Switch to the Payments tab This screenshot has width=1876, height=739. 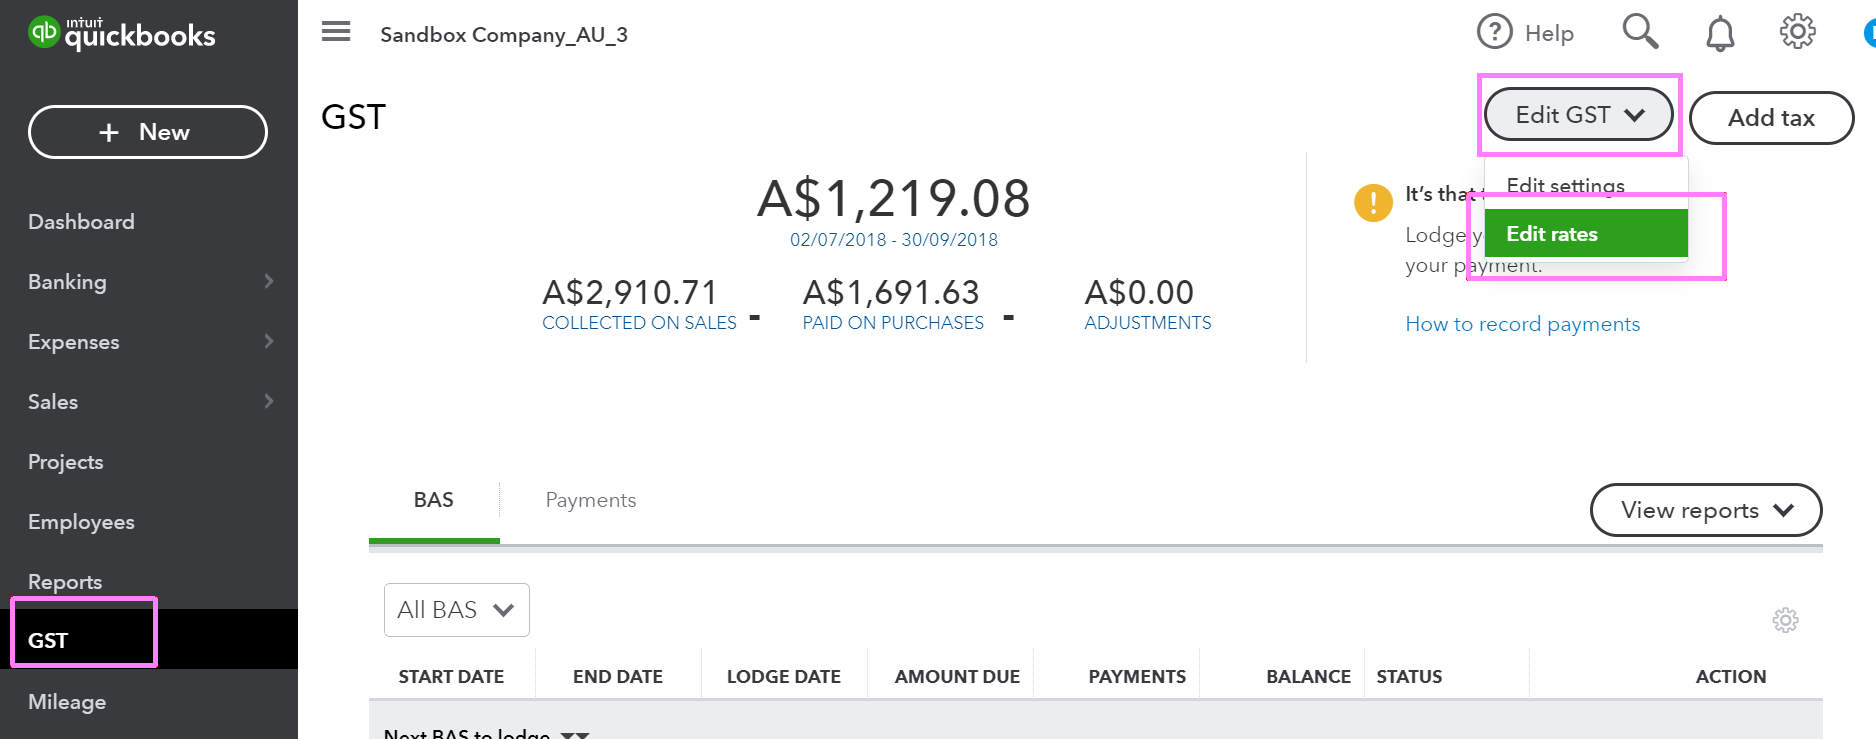[591, 500]
